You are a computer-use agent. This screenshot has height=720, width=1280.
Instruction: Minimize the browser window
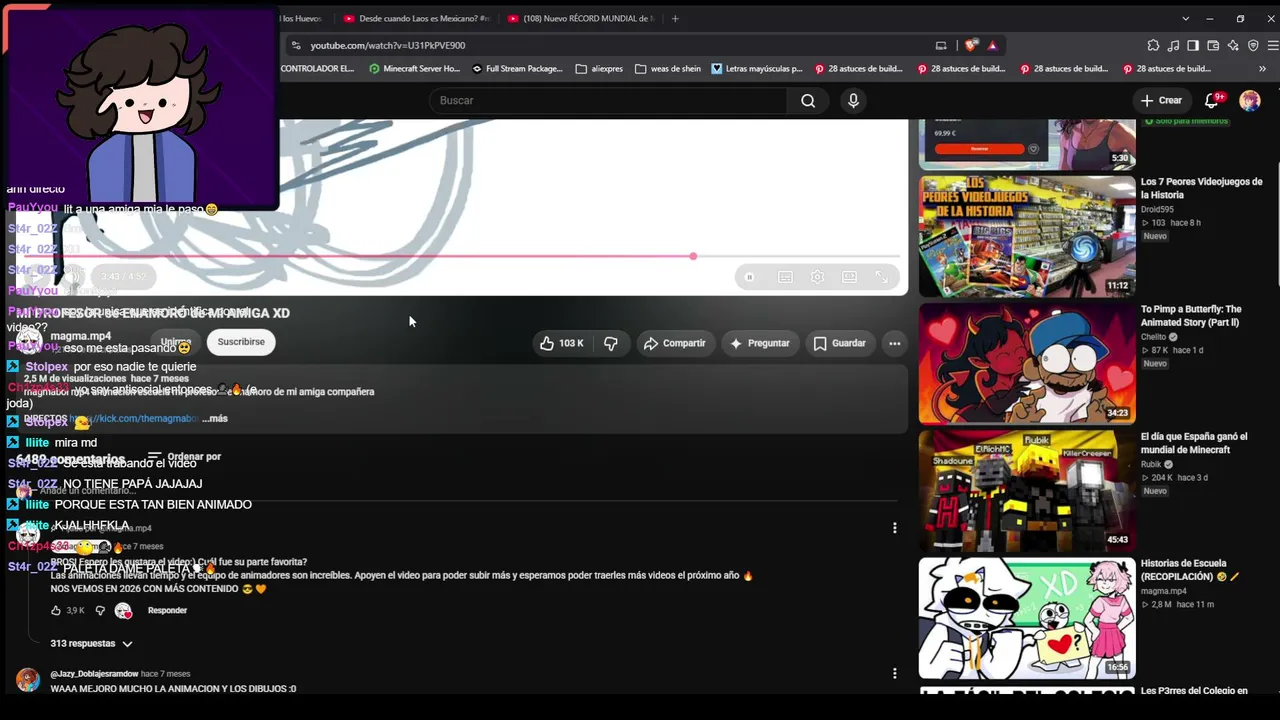[x=1210, y=18]
